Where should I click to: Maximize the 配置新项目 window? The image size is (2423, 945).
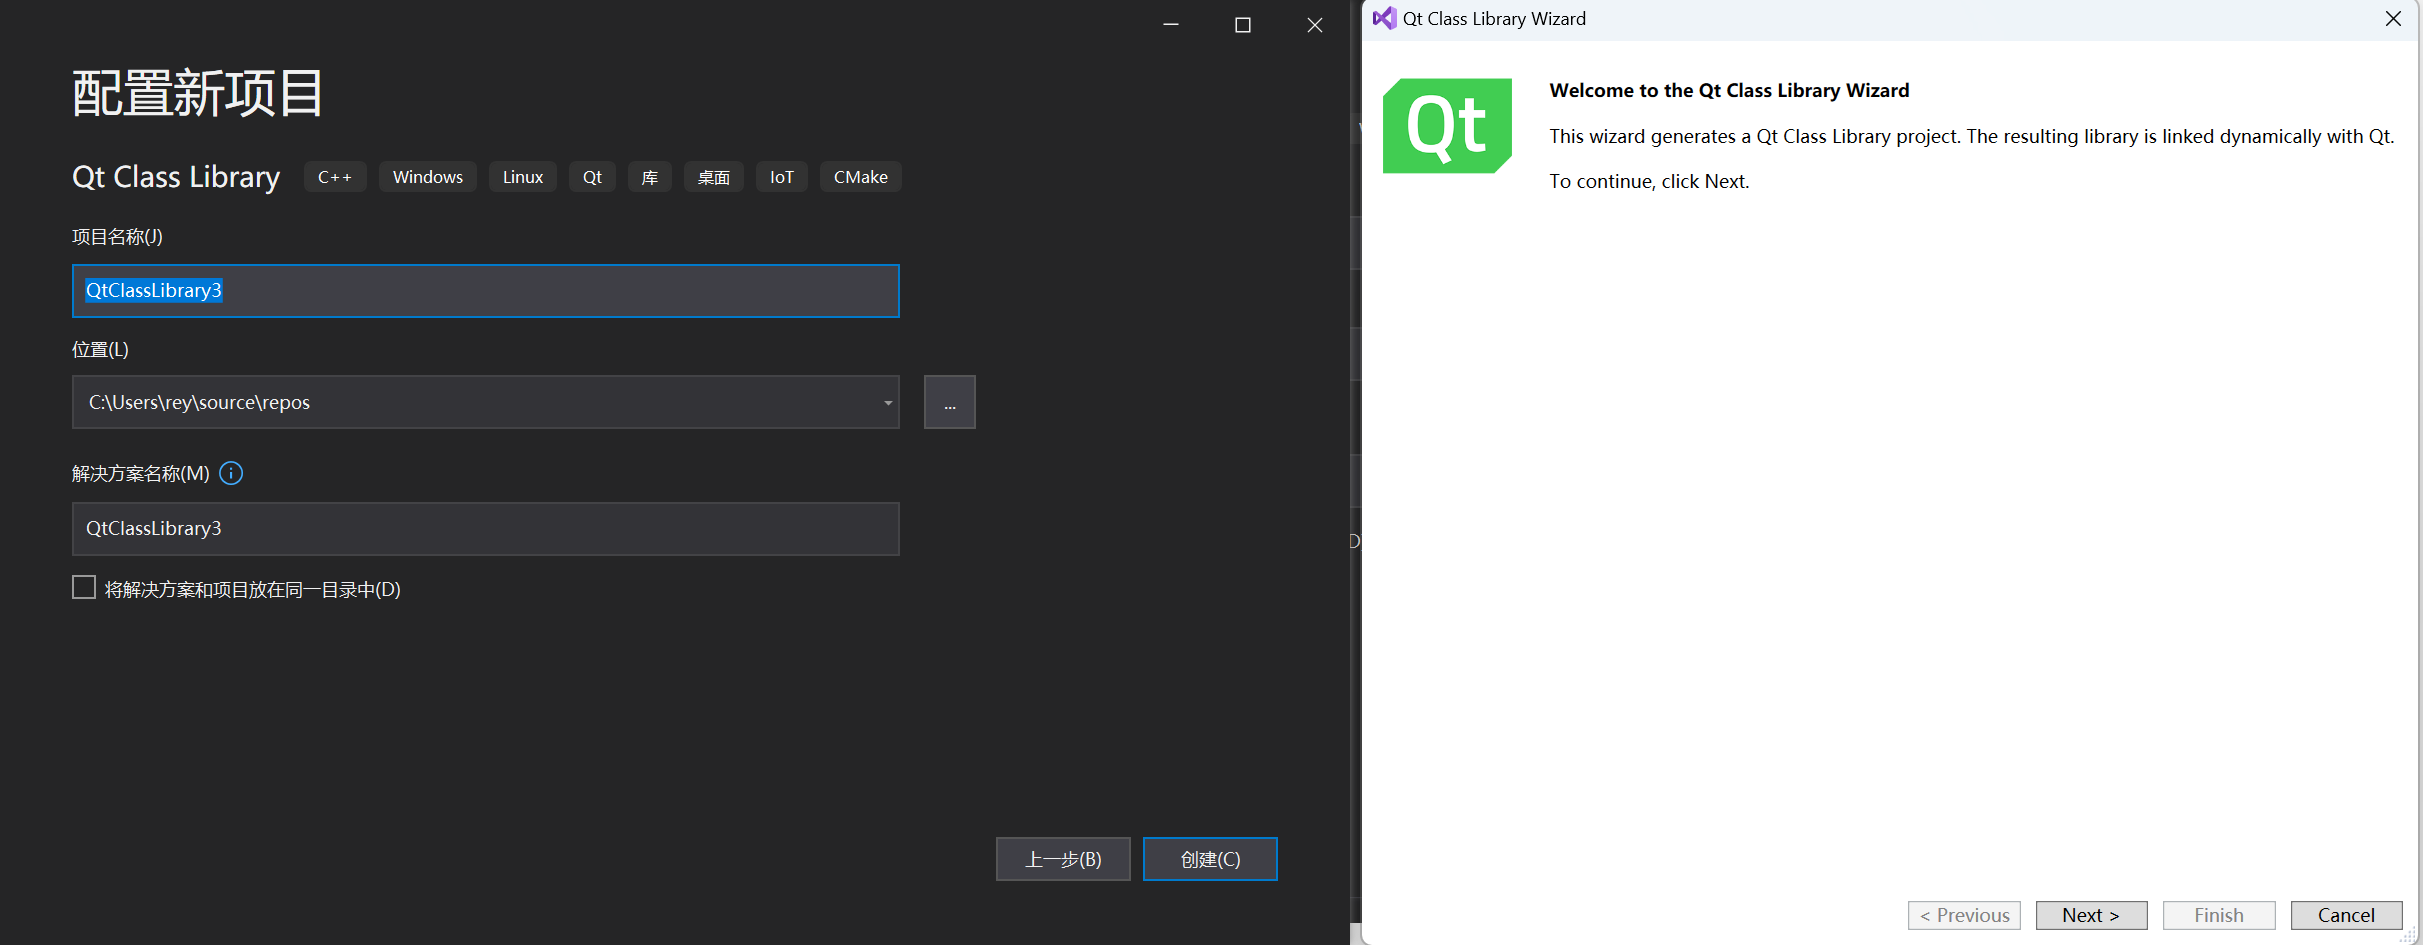[x=1243, y=25]
